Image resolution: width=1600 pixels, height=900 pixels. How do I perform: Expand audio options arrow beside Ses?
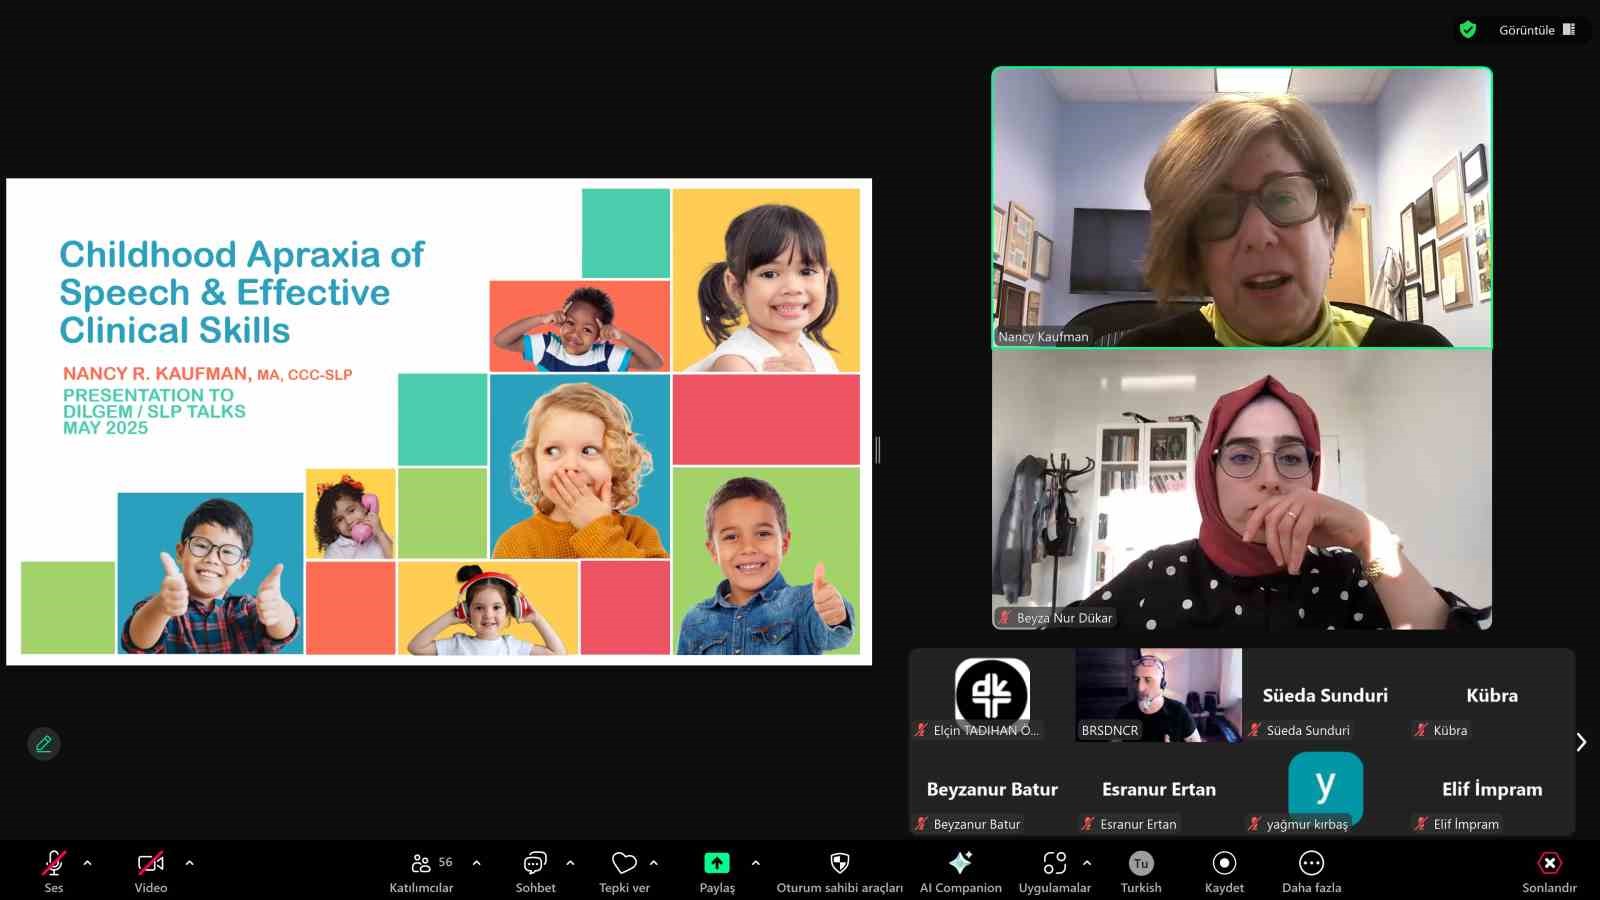87,862
